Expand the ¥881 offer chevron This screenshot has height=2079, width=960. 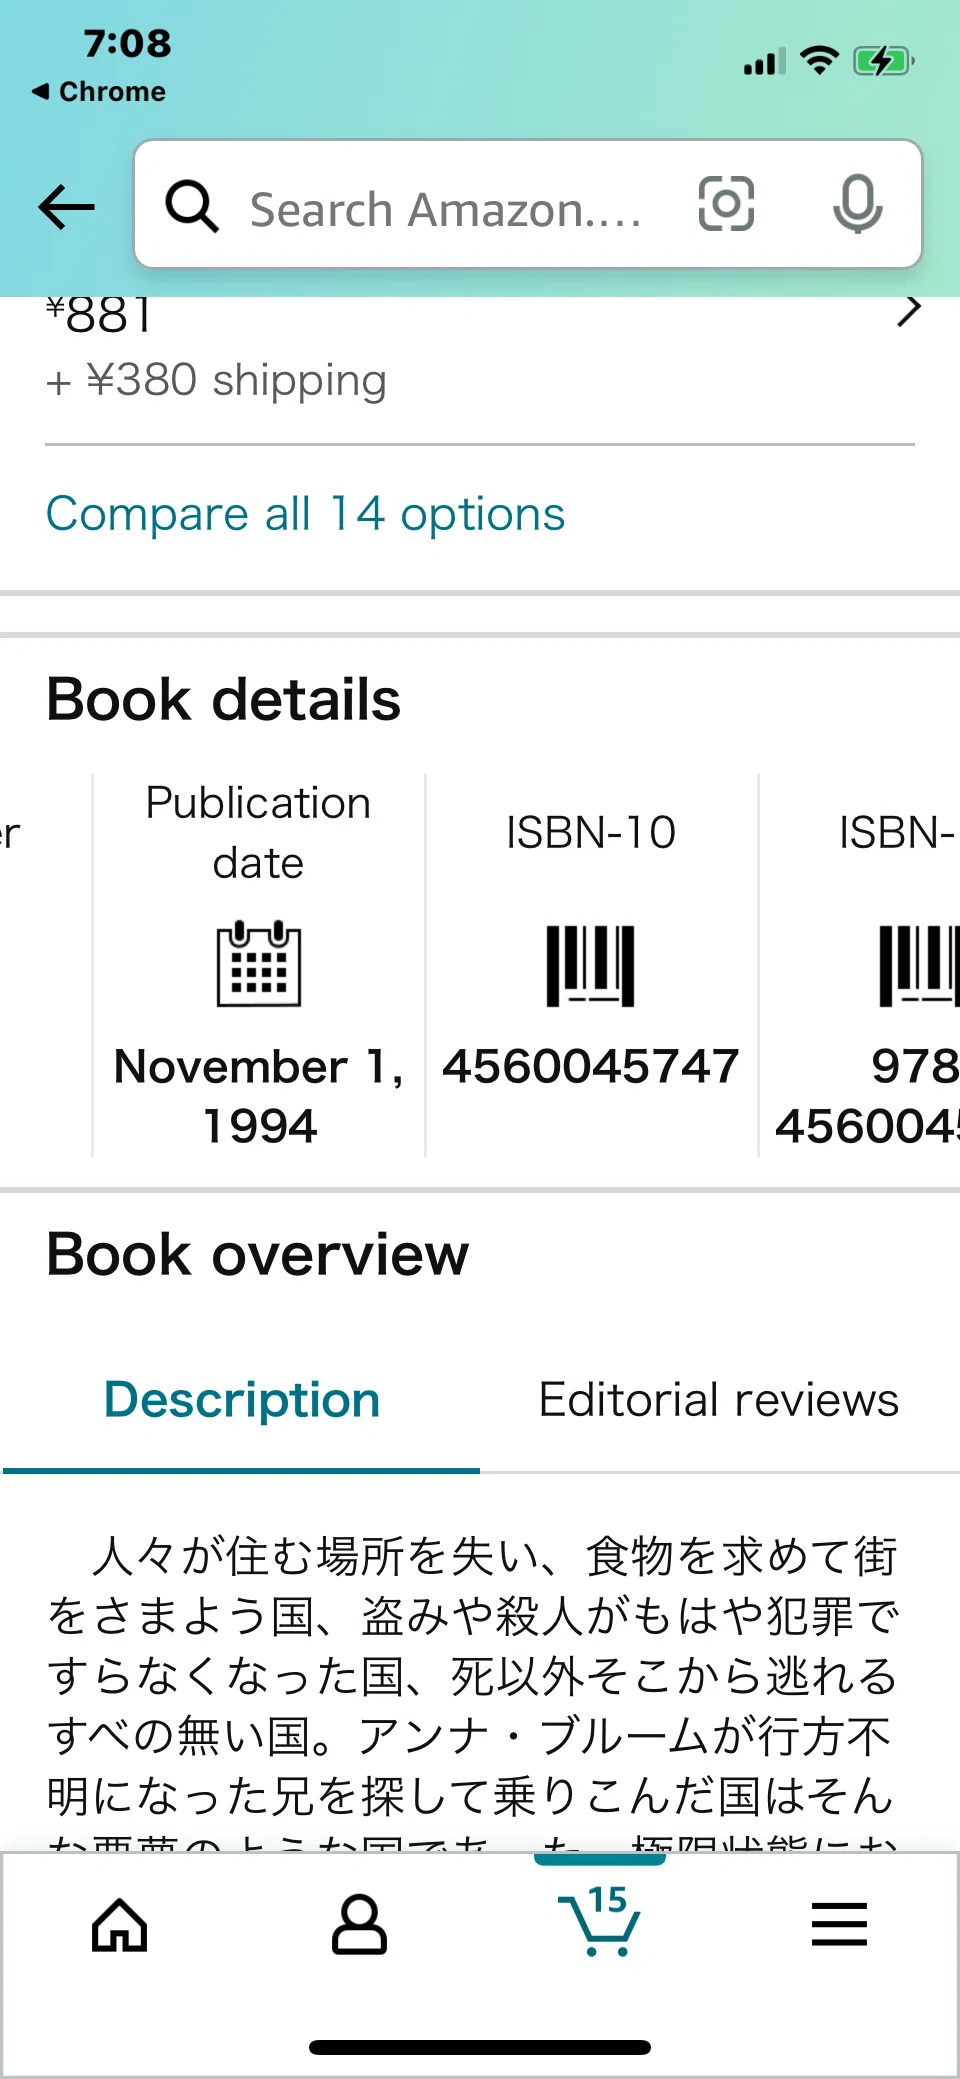pyautogui.click(x=908, y=311)
